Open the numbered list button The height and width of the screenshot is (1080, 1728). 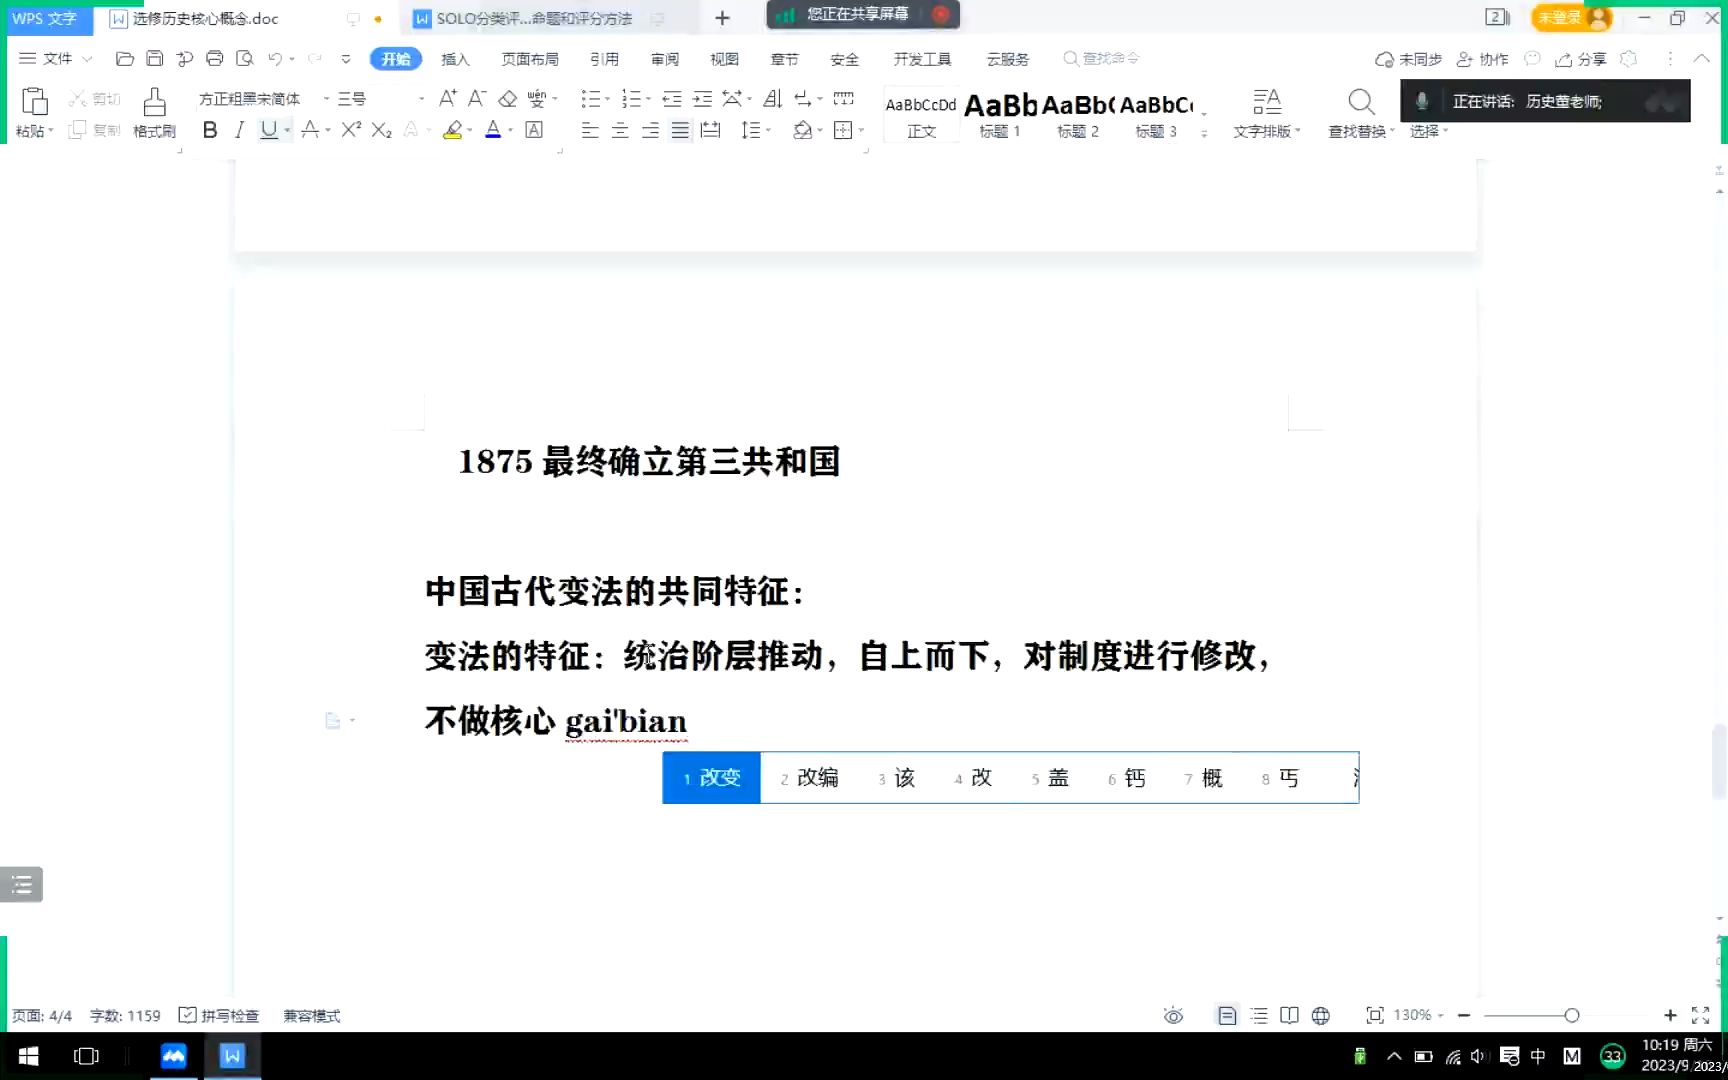pyautogui.click(x=631, y=98)
